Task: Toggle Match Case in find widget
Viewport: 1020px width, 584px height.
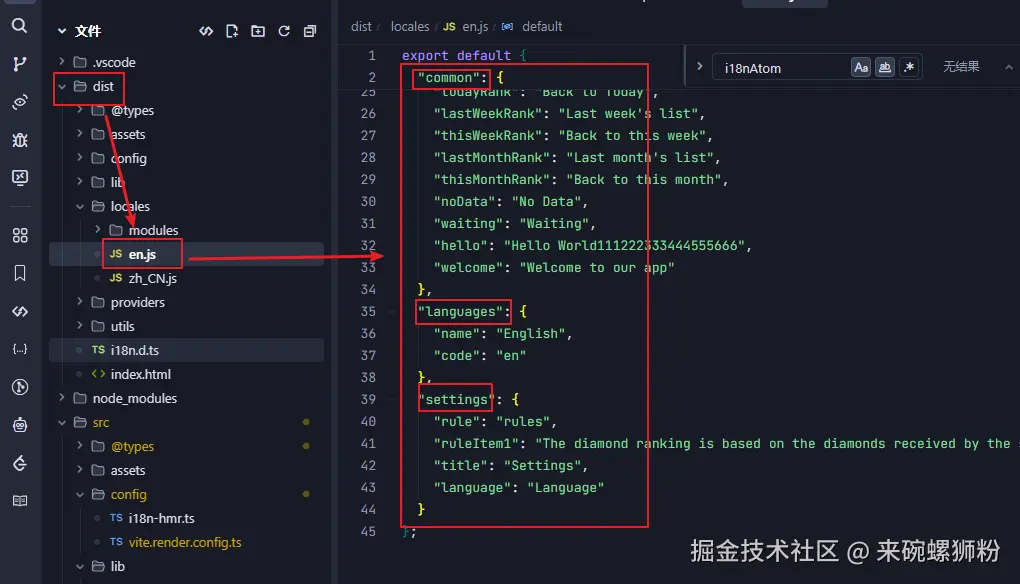Action: click(x=861, y=67)
